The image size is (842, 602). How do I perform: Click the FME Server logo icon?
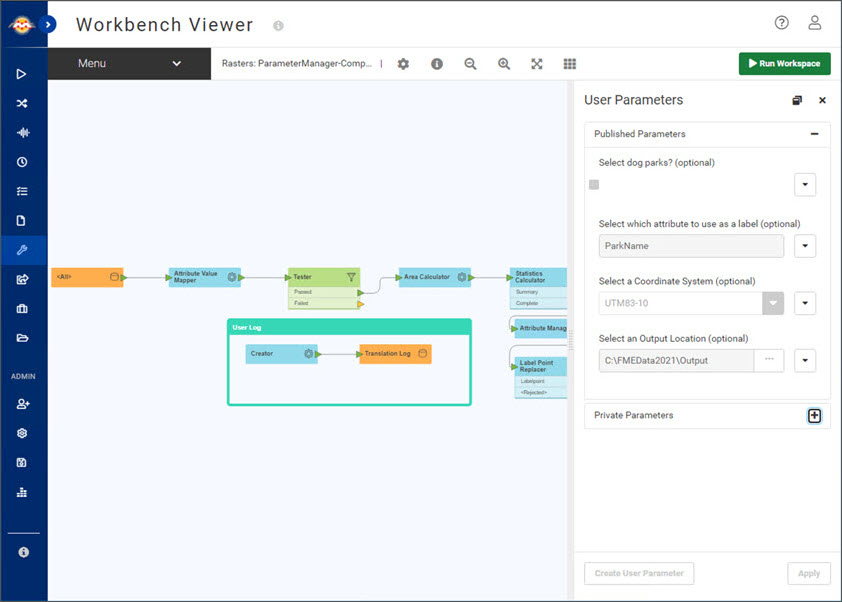21,25
